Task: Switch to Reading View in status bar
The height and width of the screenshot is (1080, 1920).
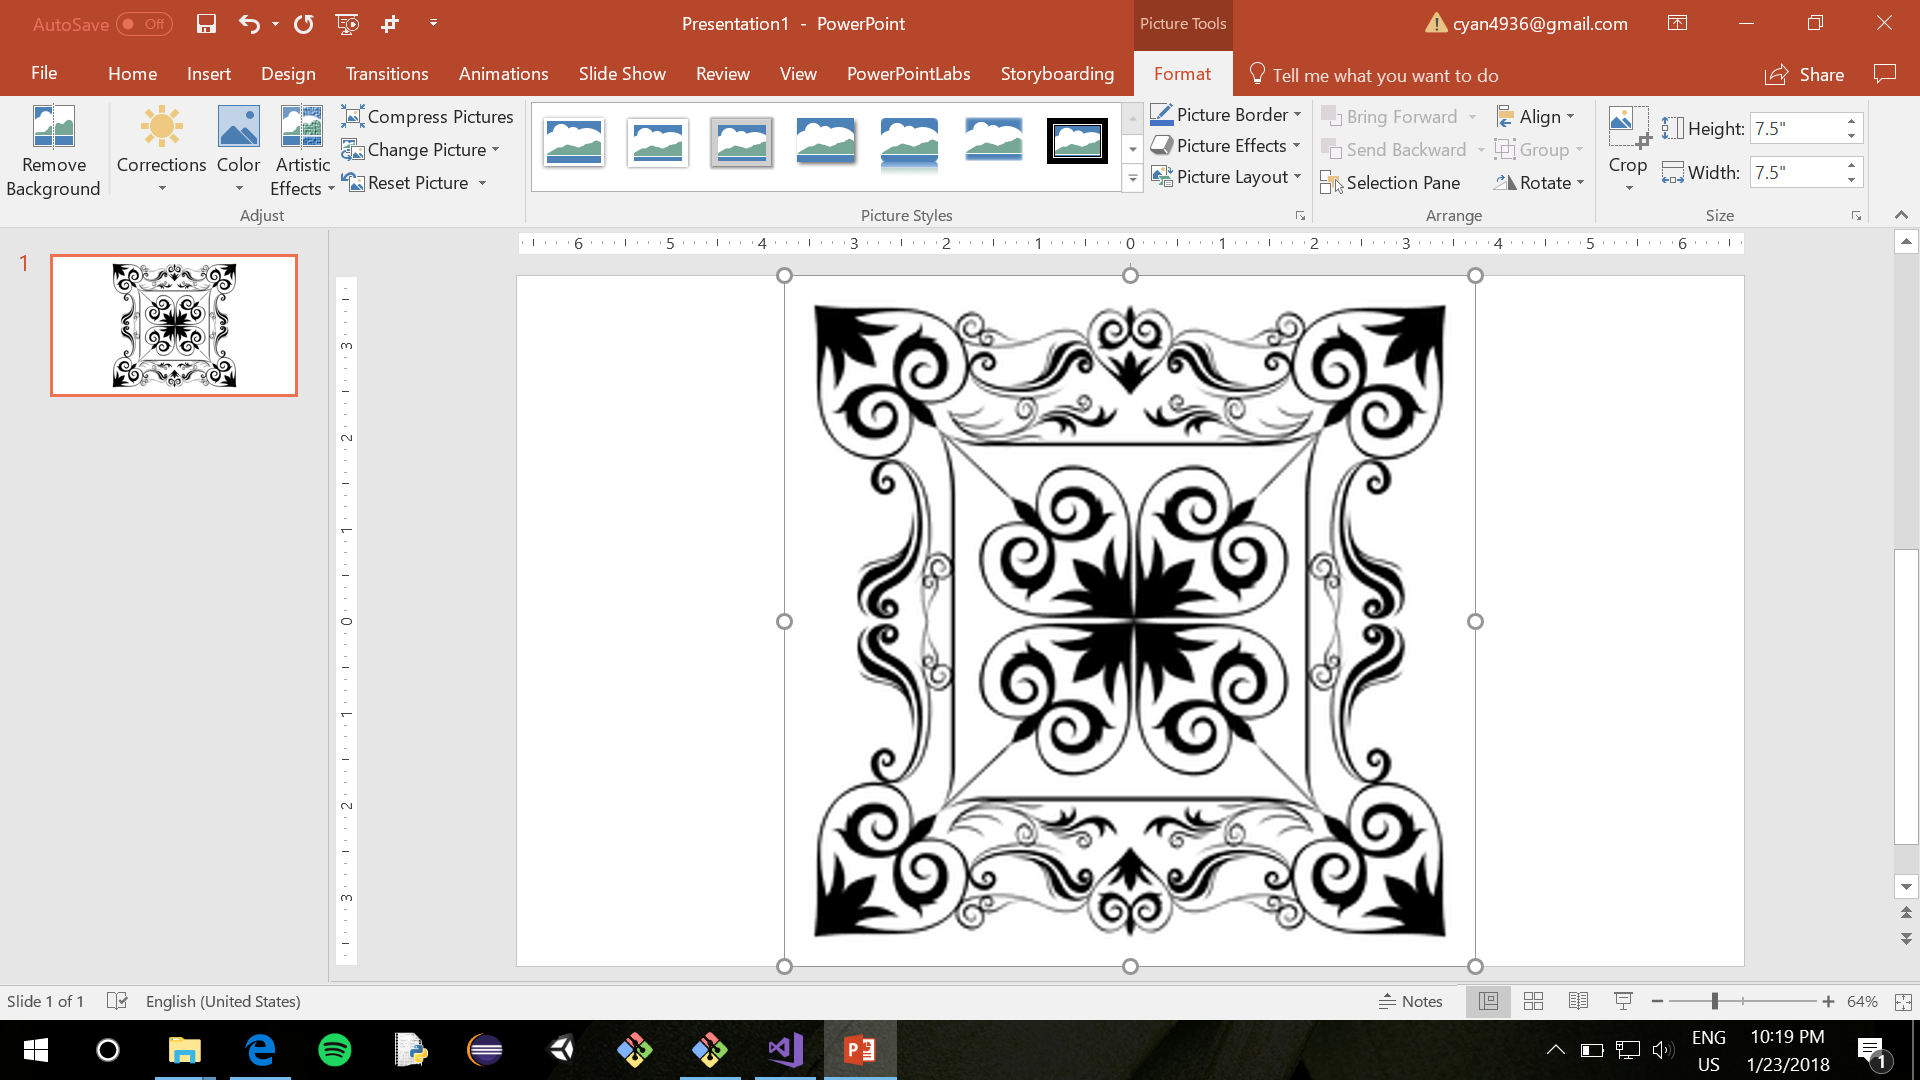Action: click(x=1579, y=1001)
